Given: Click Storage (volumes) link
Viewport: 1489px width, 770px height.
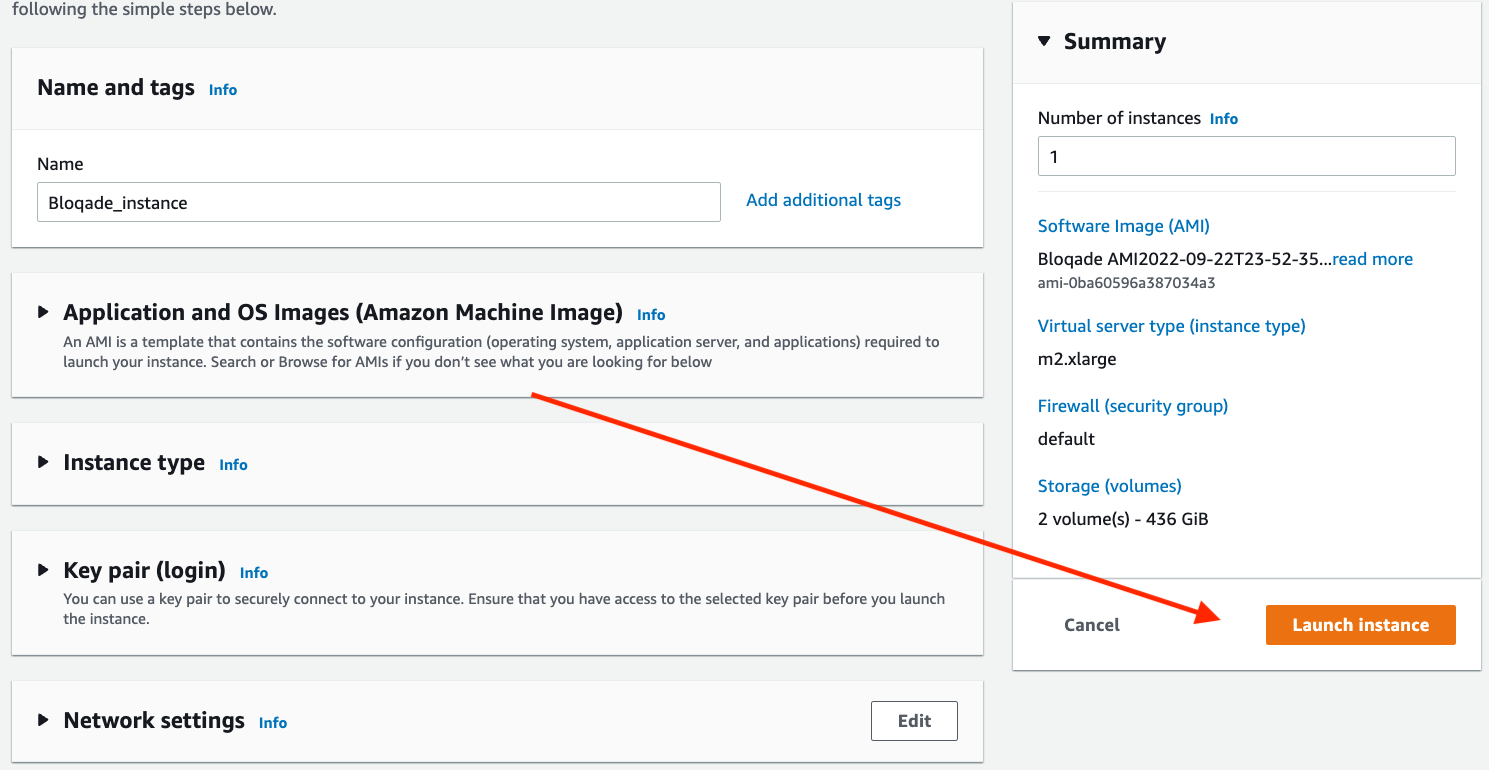Looking at the screenshot, I should (1110, 486).
